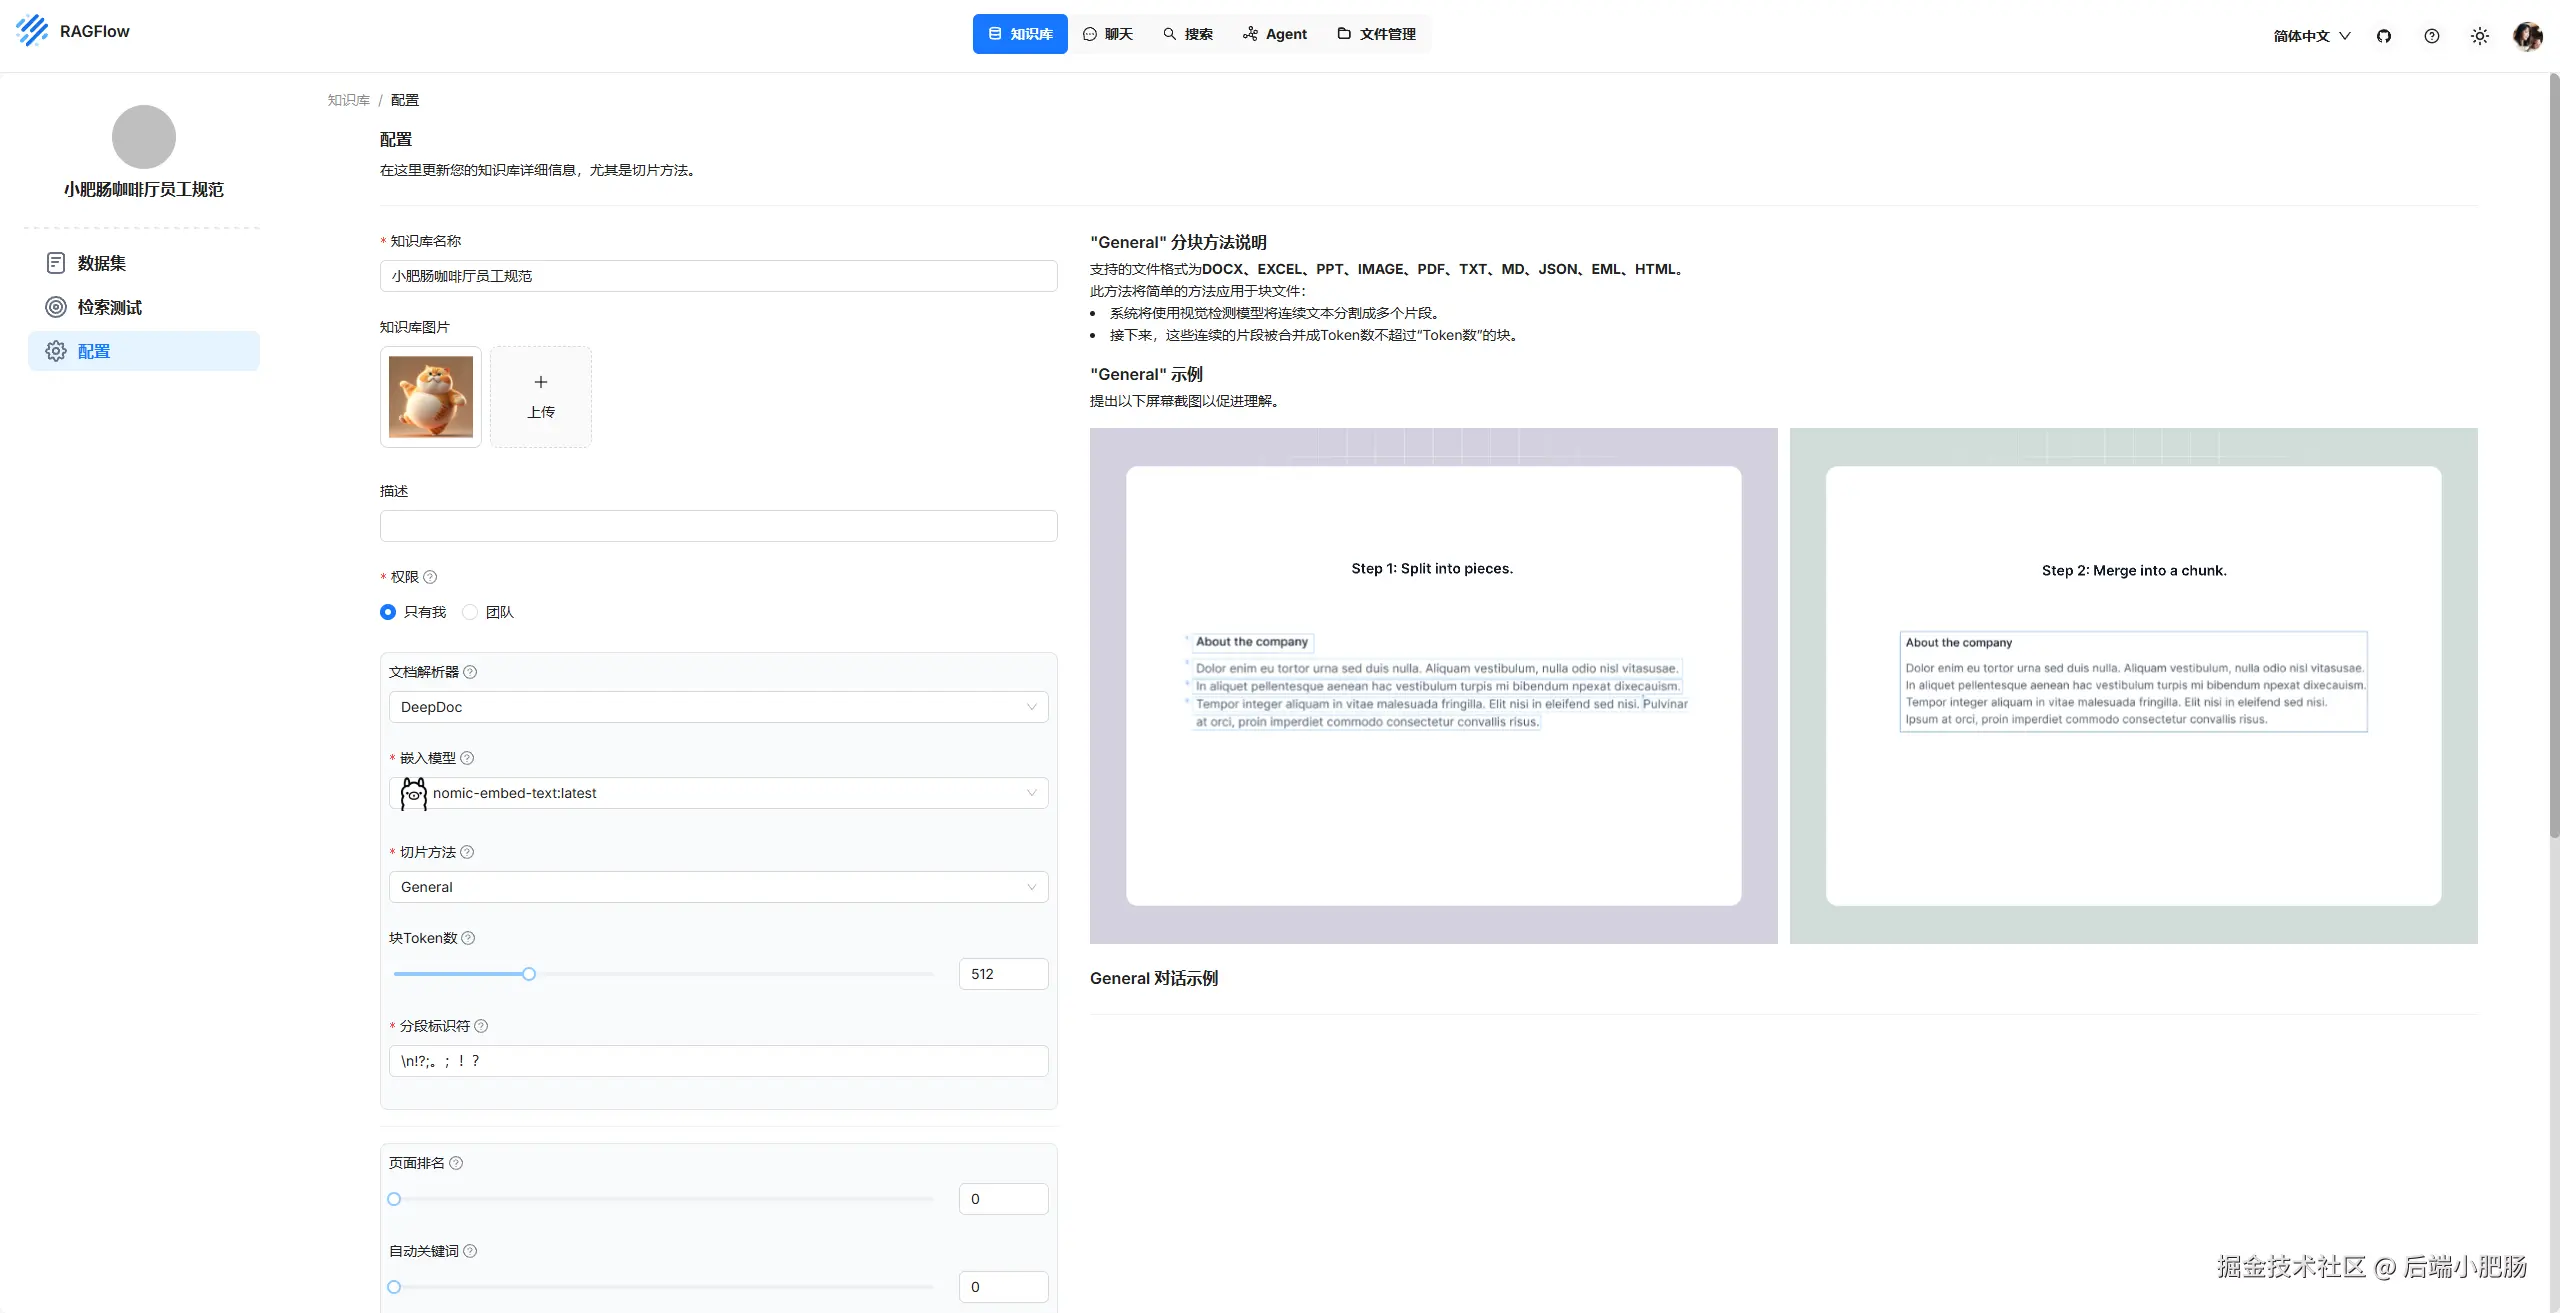Select the 只有我 permission radio
The height and width of the screenshot is (1313, 2560).
pyautogui.click(x=388, y=612)
